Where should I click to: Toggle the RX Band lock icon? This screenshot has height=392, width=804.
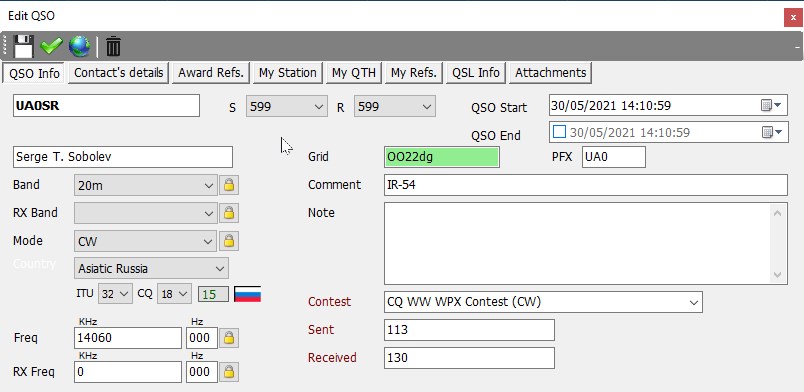(x=229, y=213)
